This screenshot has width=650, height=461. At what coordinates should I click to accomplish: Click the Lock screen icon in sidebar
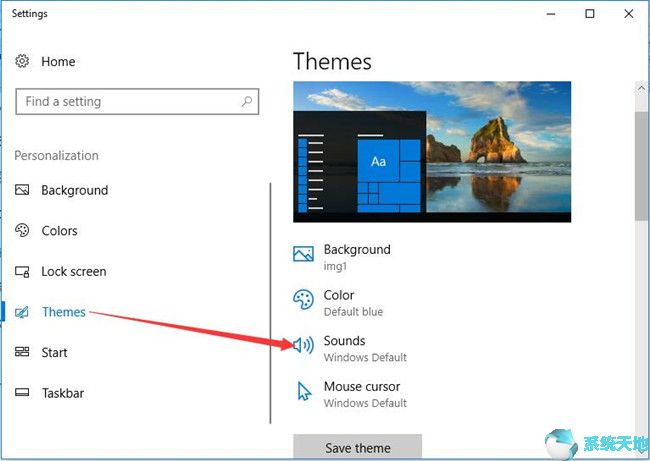pos(22,272)
